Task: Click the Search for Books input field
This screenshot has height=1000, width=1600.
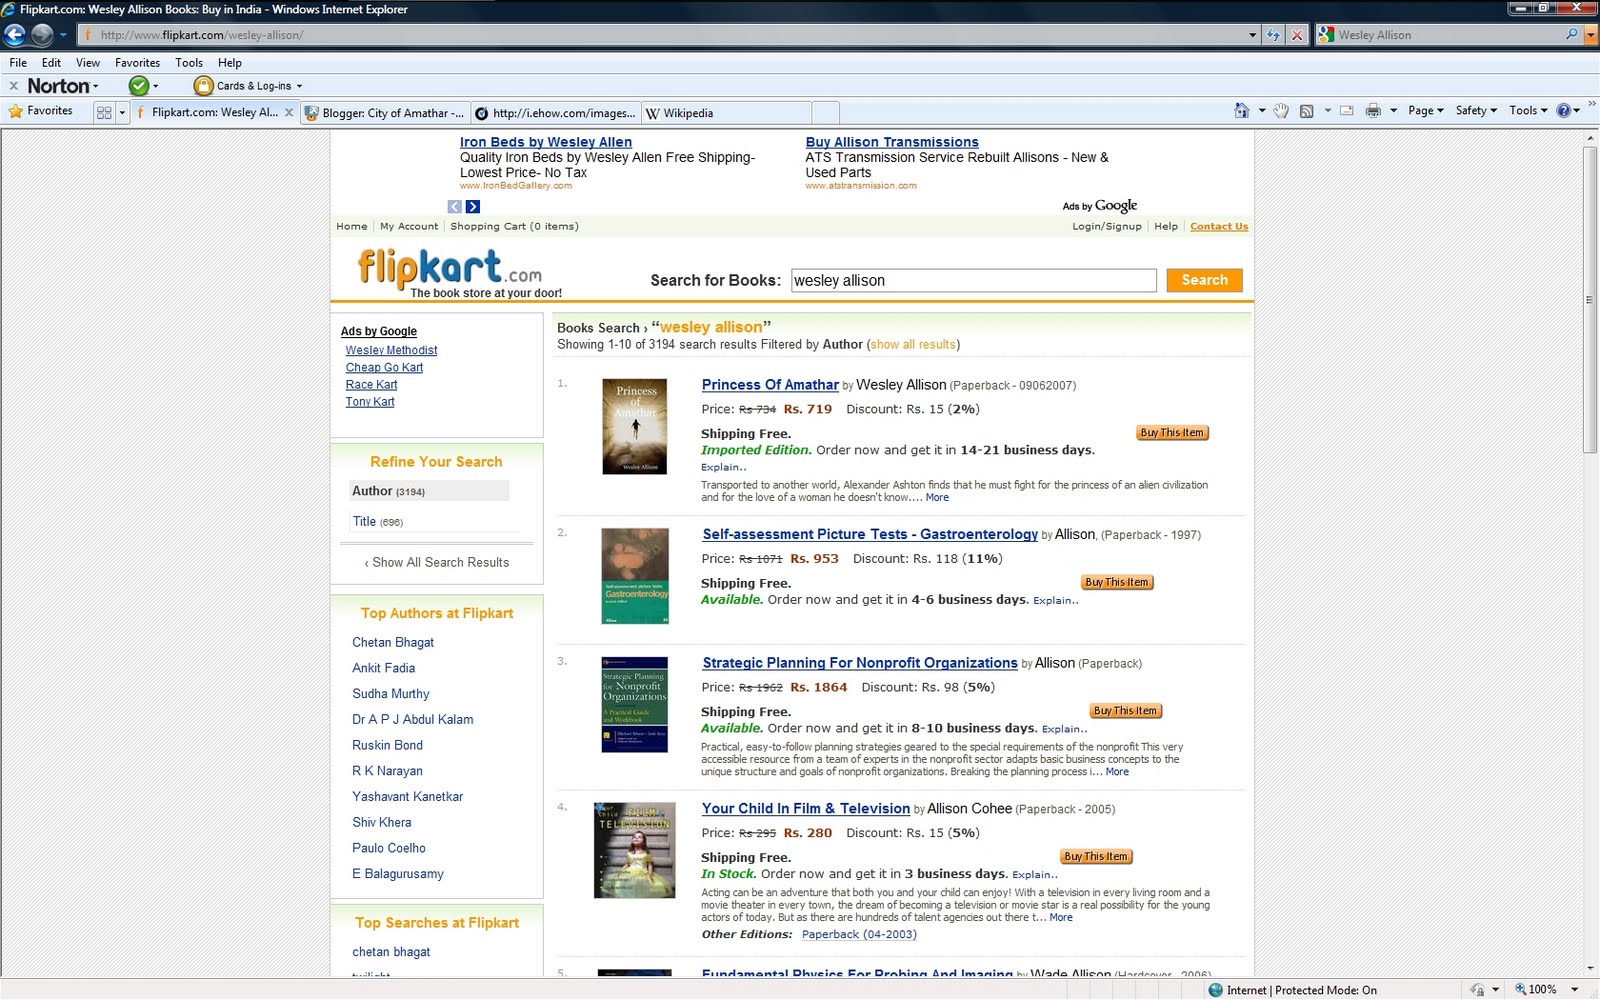Action: click(973, 280)
